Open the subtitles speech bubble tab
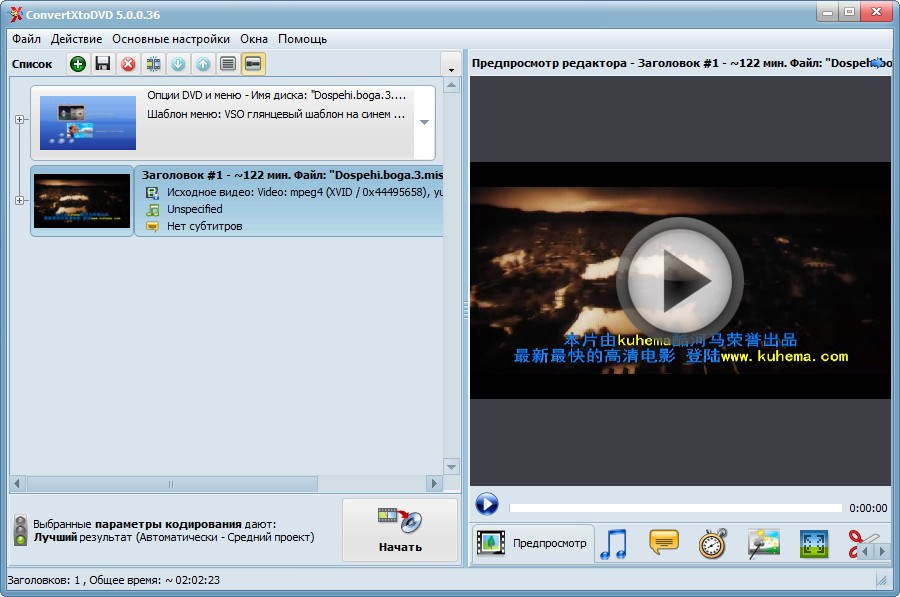Image resolution: width=900 pixels, height=597 pixels. click(x=664, y=543)
